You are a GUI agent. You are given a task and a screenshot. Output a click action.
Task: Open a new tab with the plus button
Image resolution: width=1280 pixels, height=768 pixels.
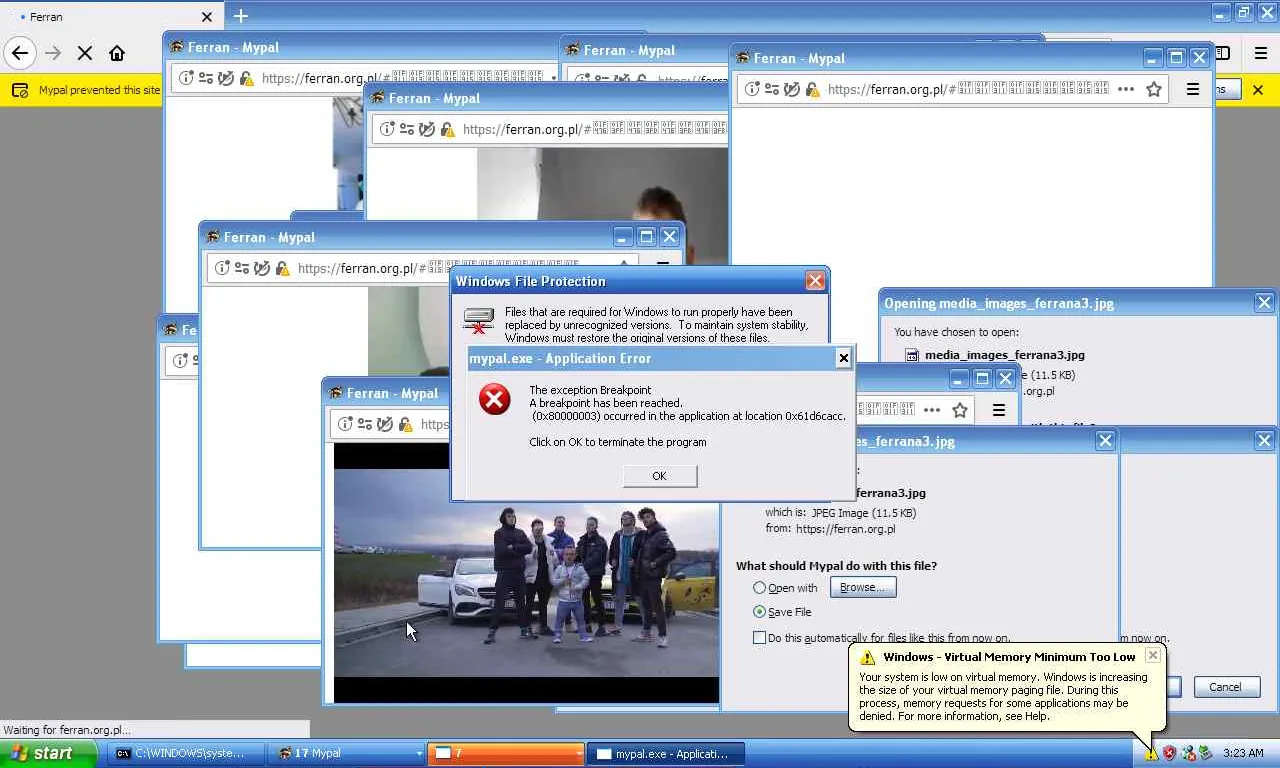click(x=240, y=16)
